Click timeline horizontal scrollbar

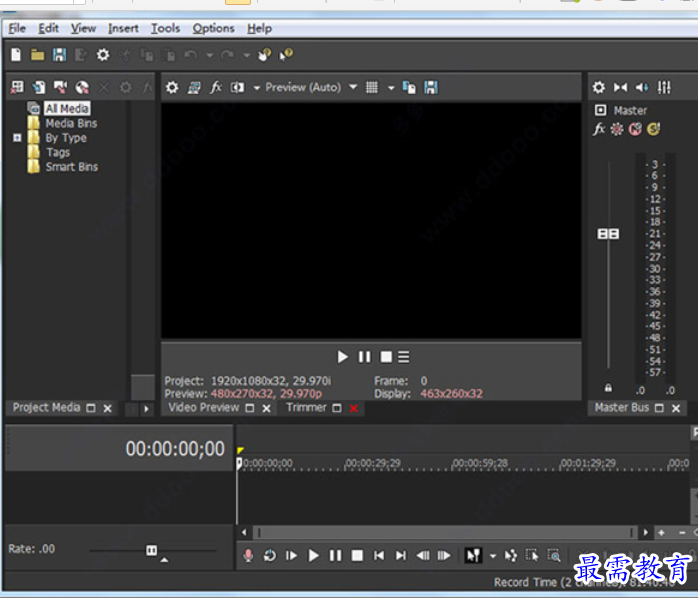(x=445, y=532)
